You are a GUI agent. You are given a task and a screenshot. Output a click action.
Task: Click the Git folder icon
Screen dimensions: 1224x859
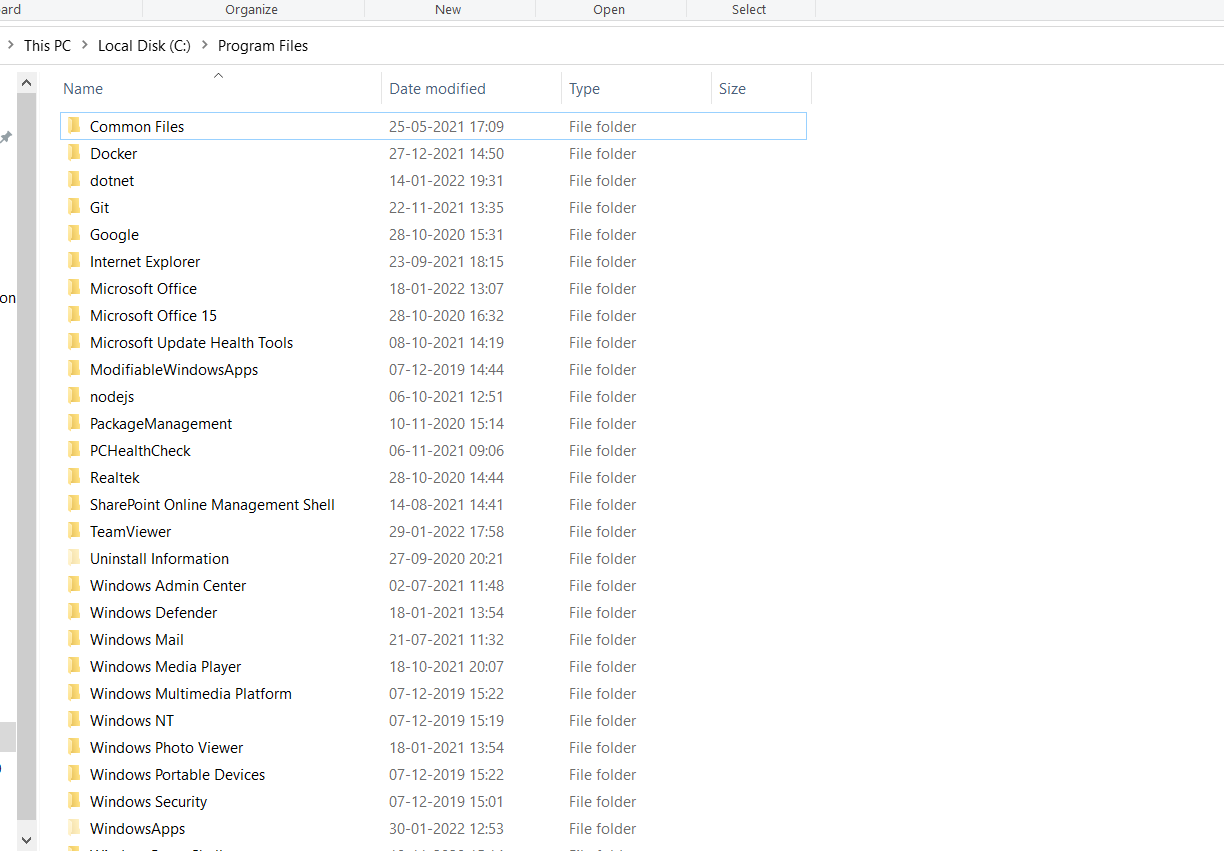(74, 207)
